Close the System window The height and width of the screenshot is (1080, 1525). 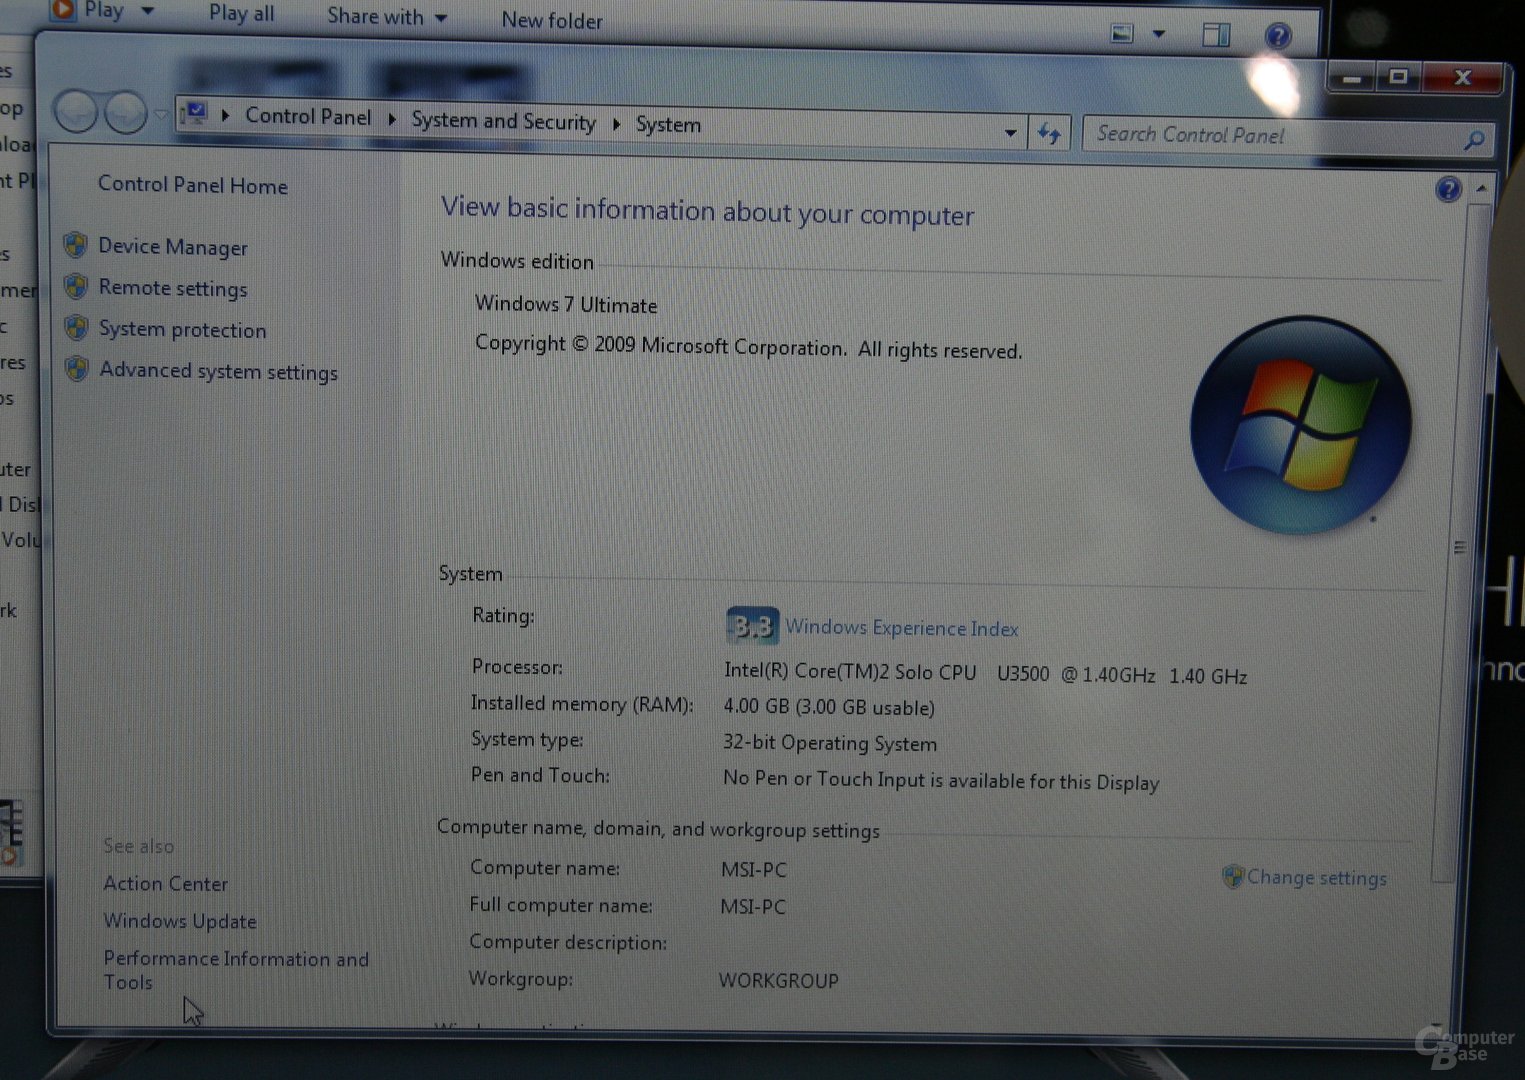(1463, 78)
